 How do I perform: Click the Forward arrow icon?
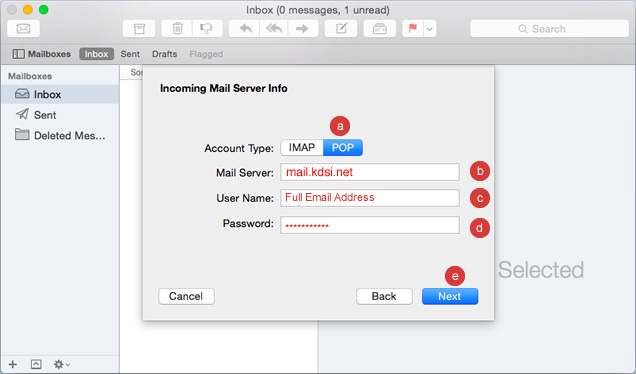[303, 29]
